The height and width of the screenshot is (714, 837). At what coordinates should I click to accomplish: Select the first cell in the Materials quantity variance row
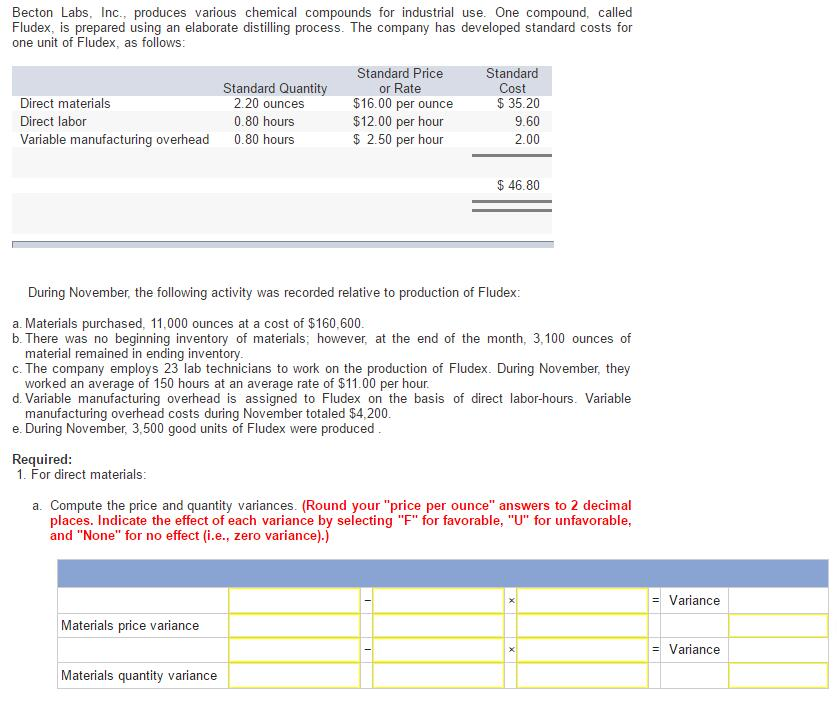pos(294,676)
